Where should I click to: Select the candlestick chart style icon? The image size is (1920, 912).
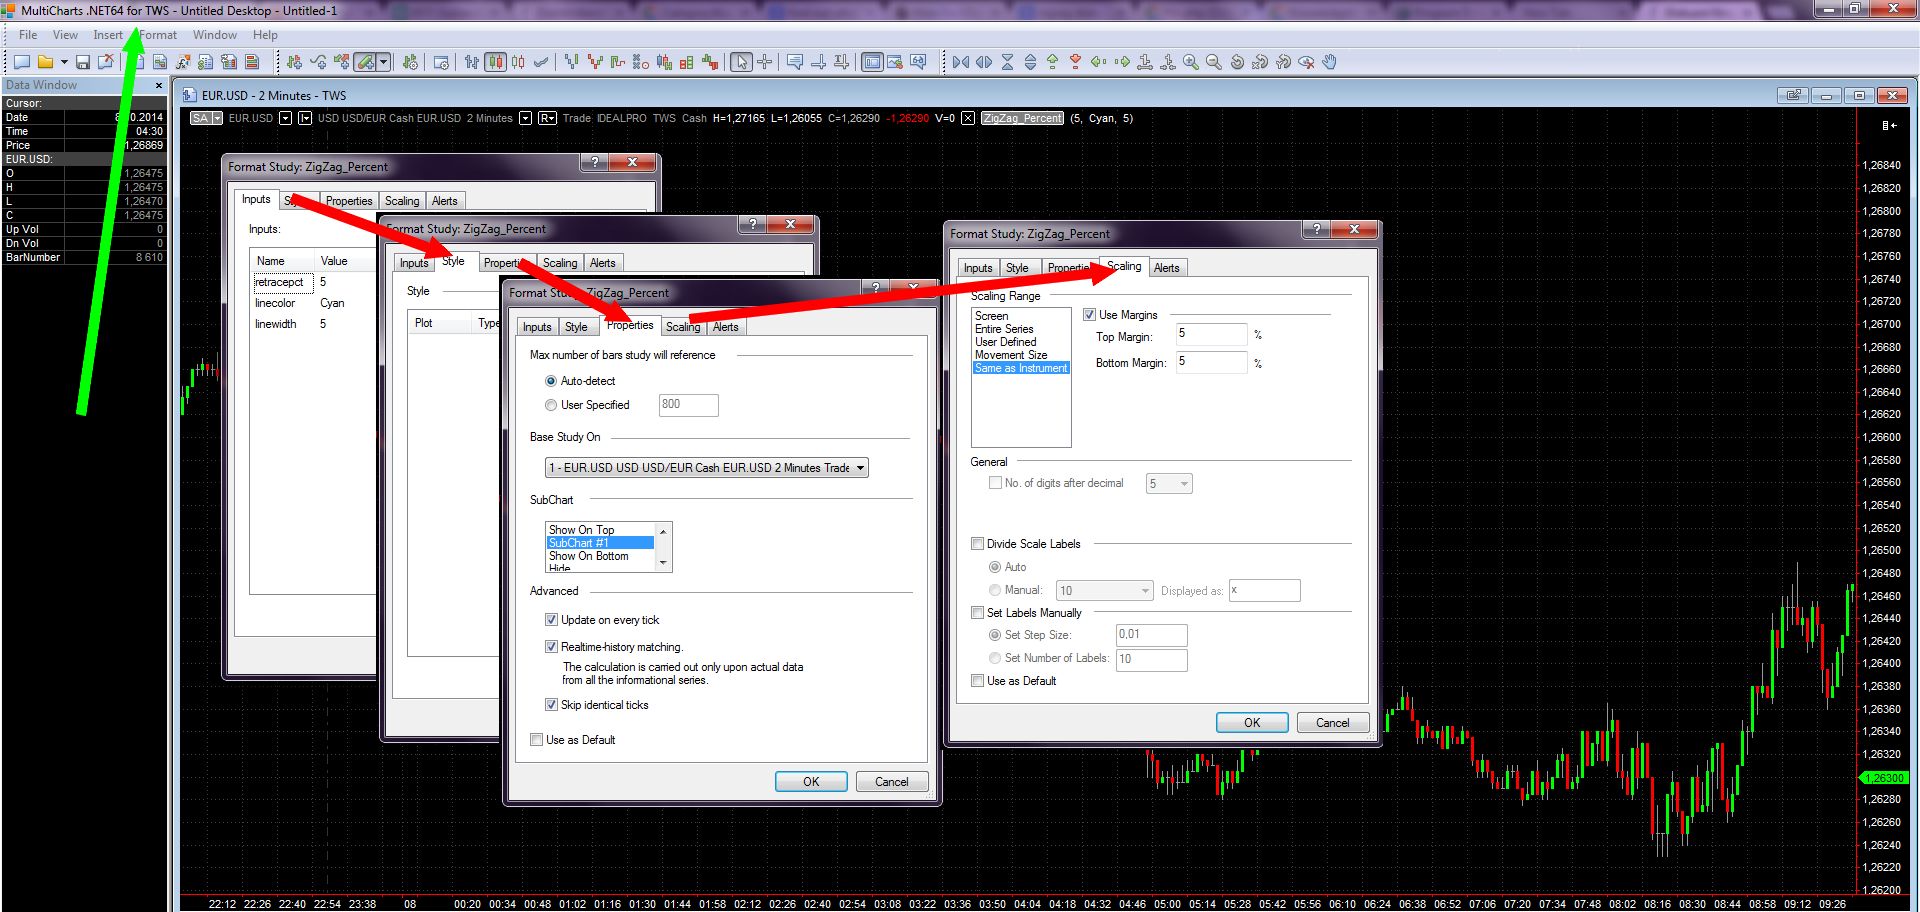coord(495,62)
